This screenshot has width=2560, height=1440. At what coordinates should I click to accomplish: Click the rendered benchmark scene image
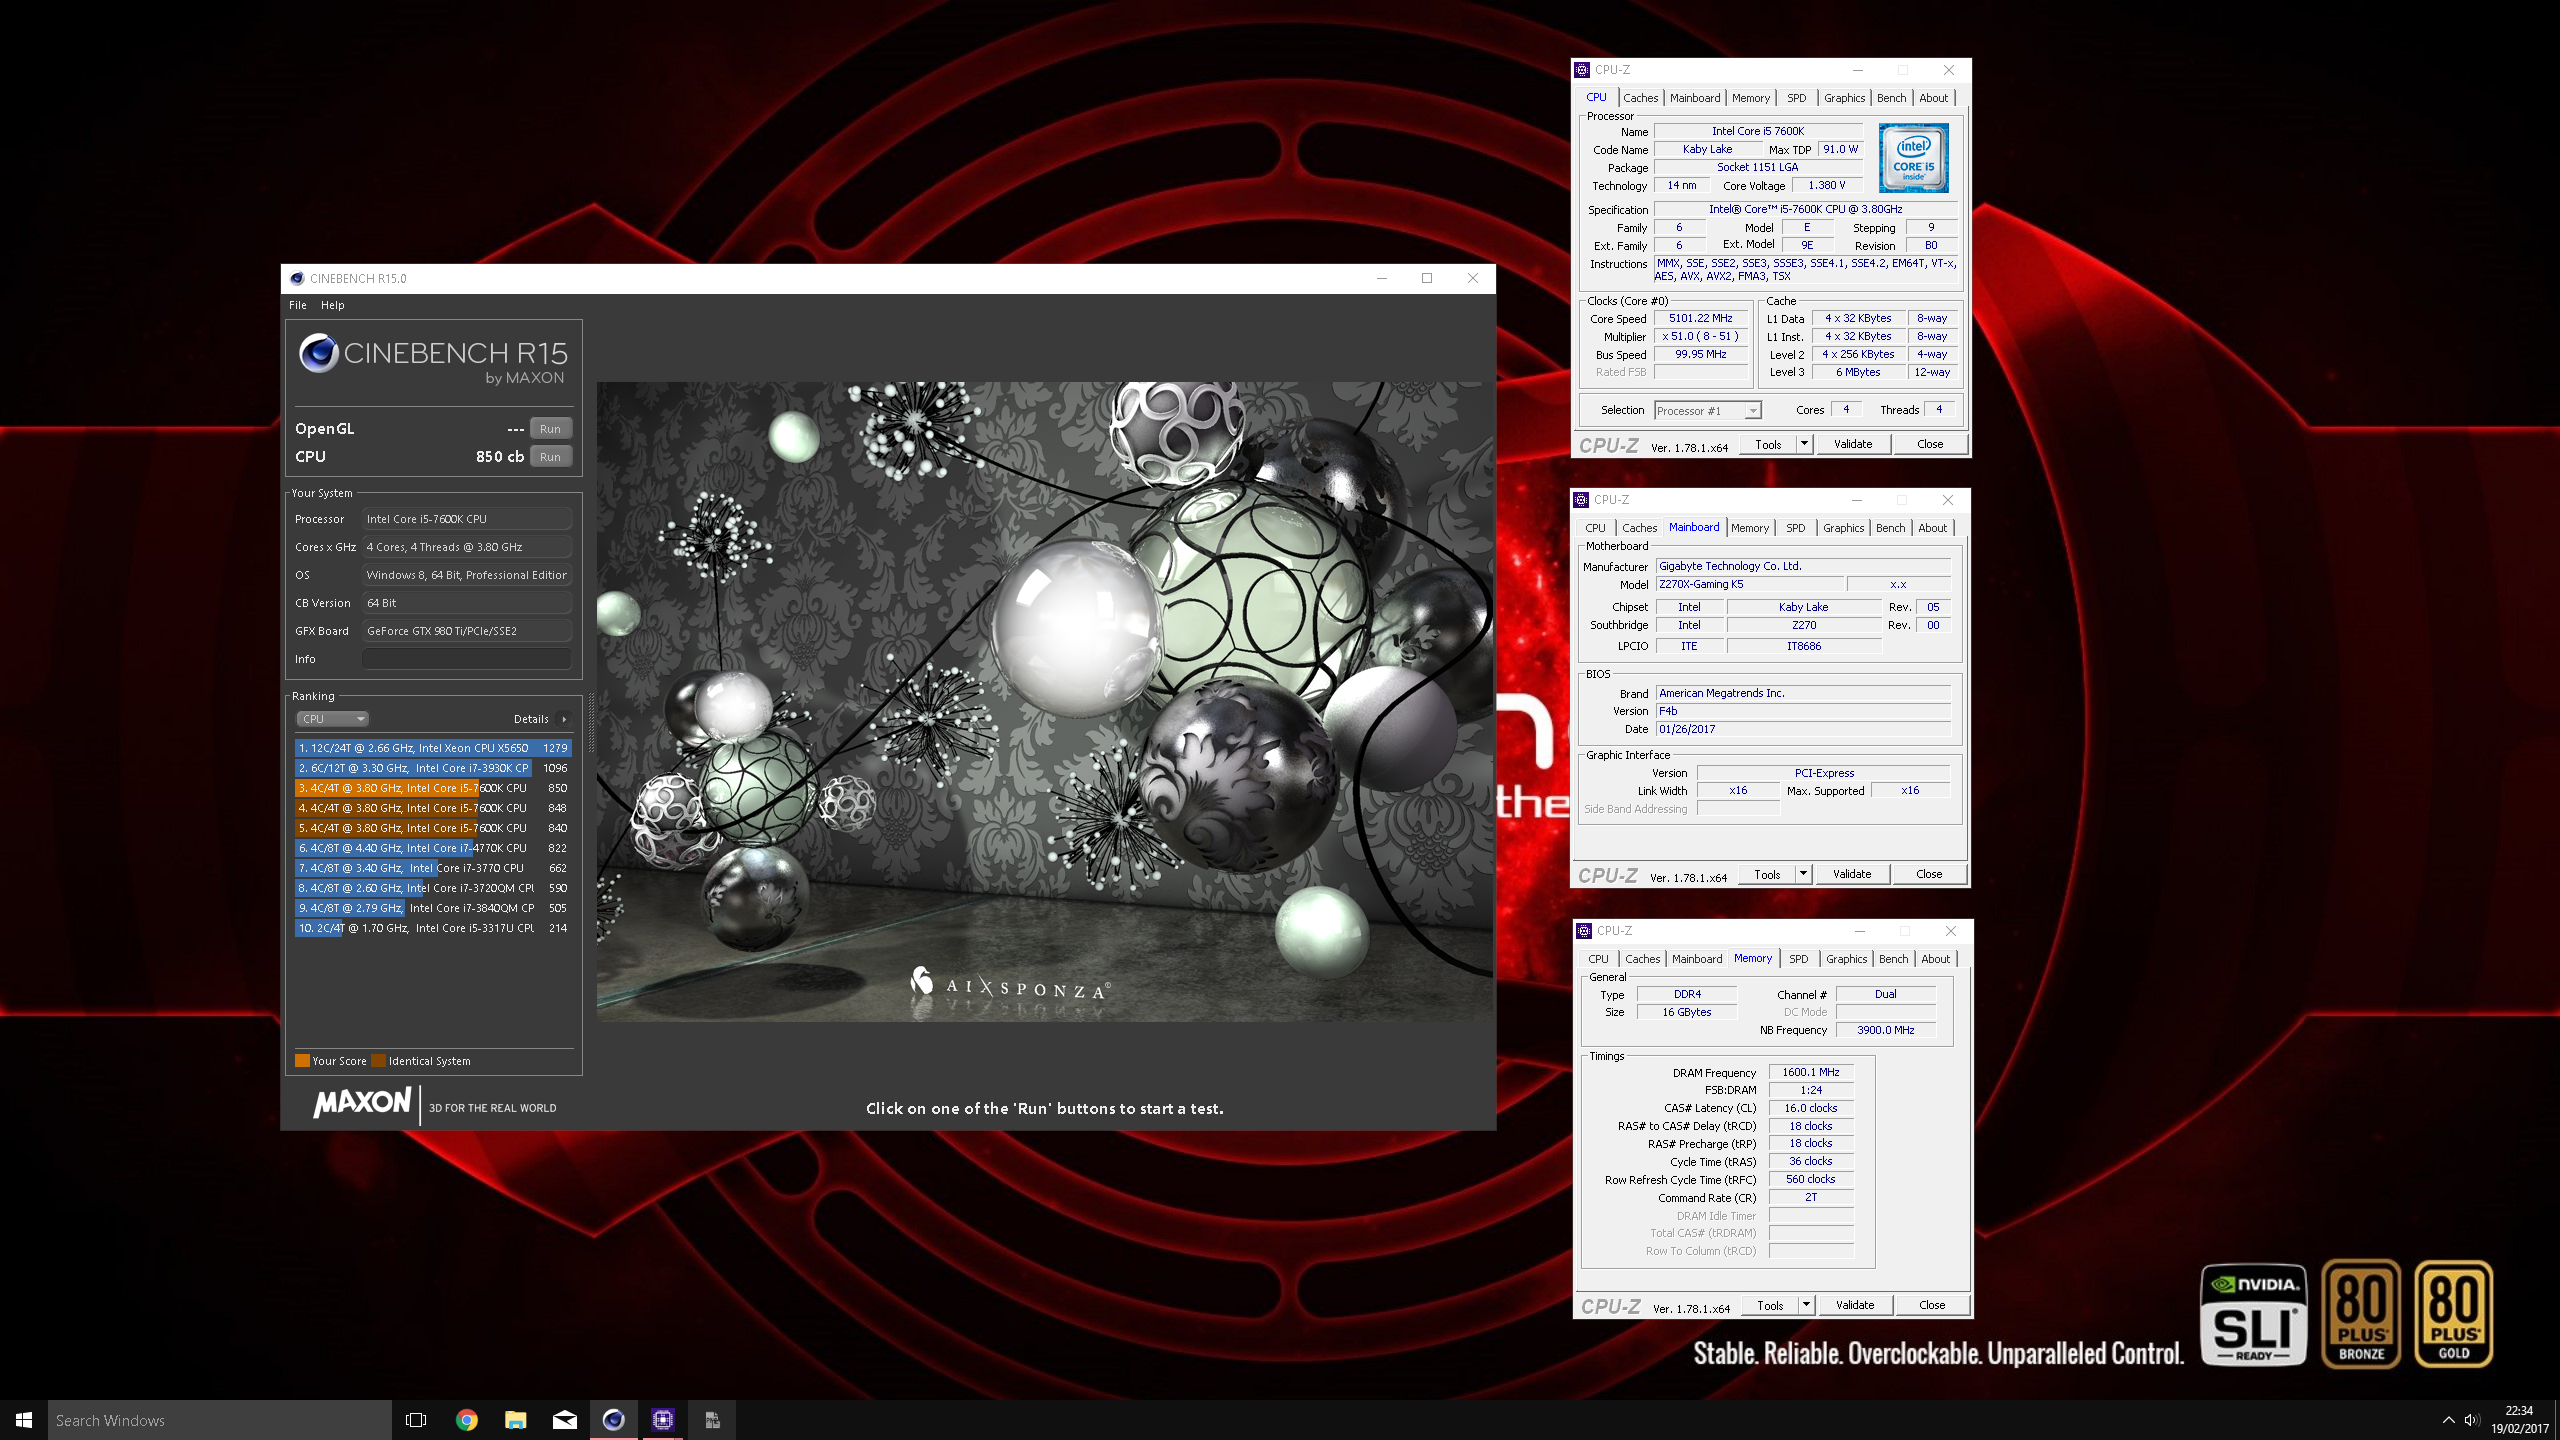tap(1044, 701)
